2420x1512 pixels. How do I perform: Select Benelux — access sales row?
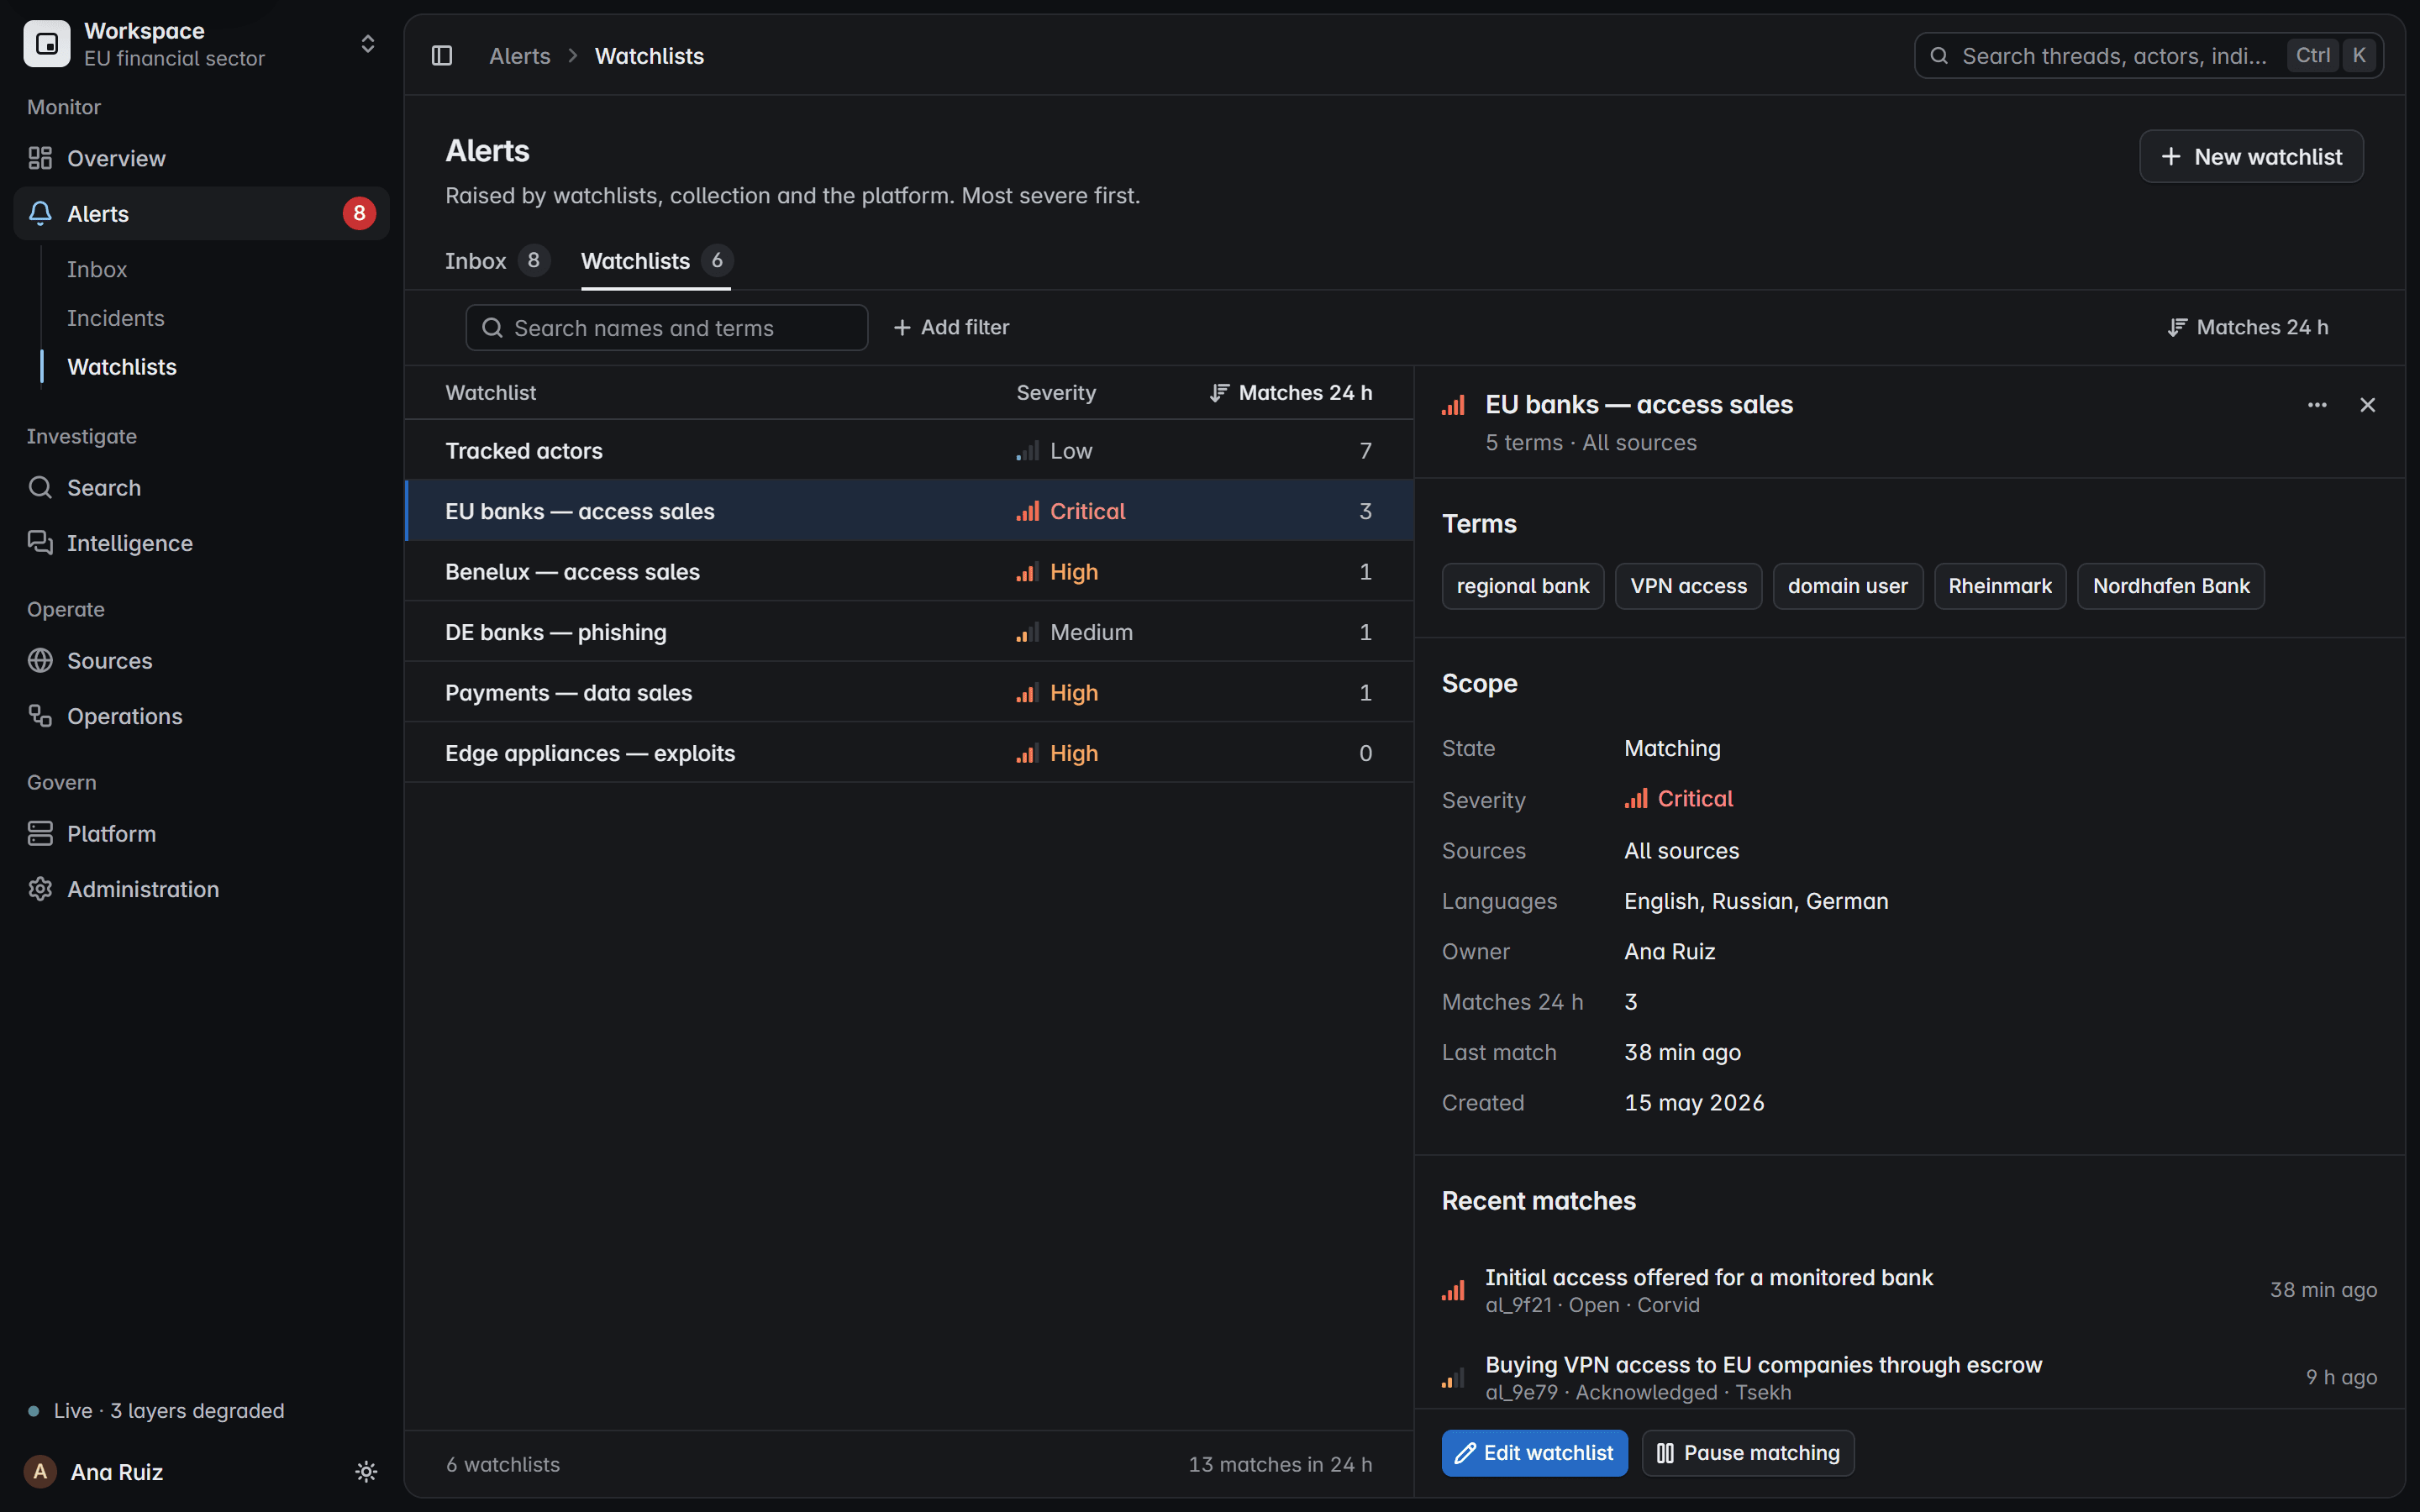click(909, 572)
